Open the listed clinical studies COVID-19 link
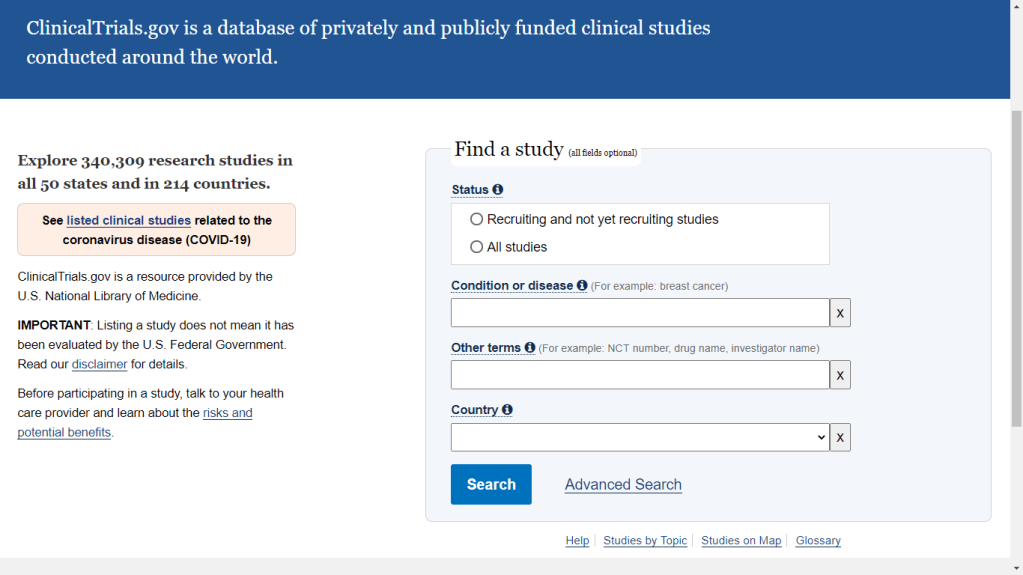This screenshot has width=1023, height=575. (128, 221)
